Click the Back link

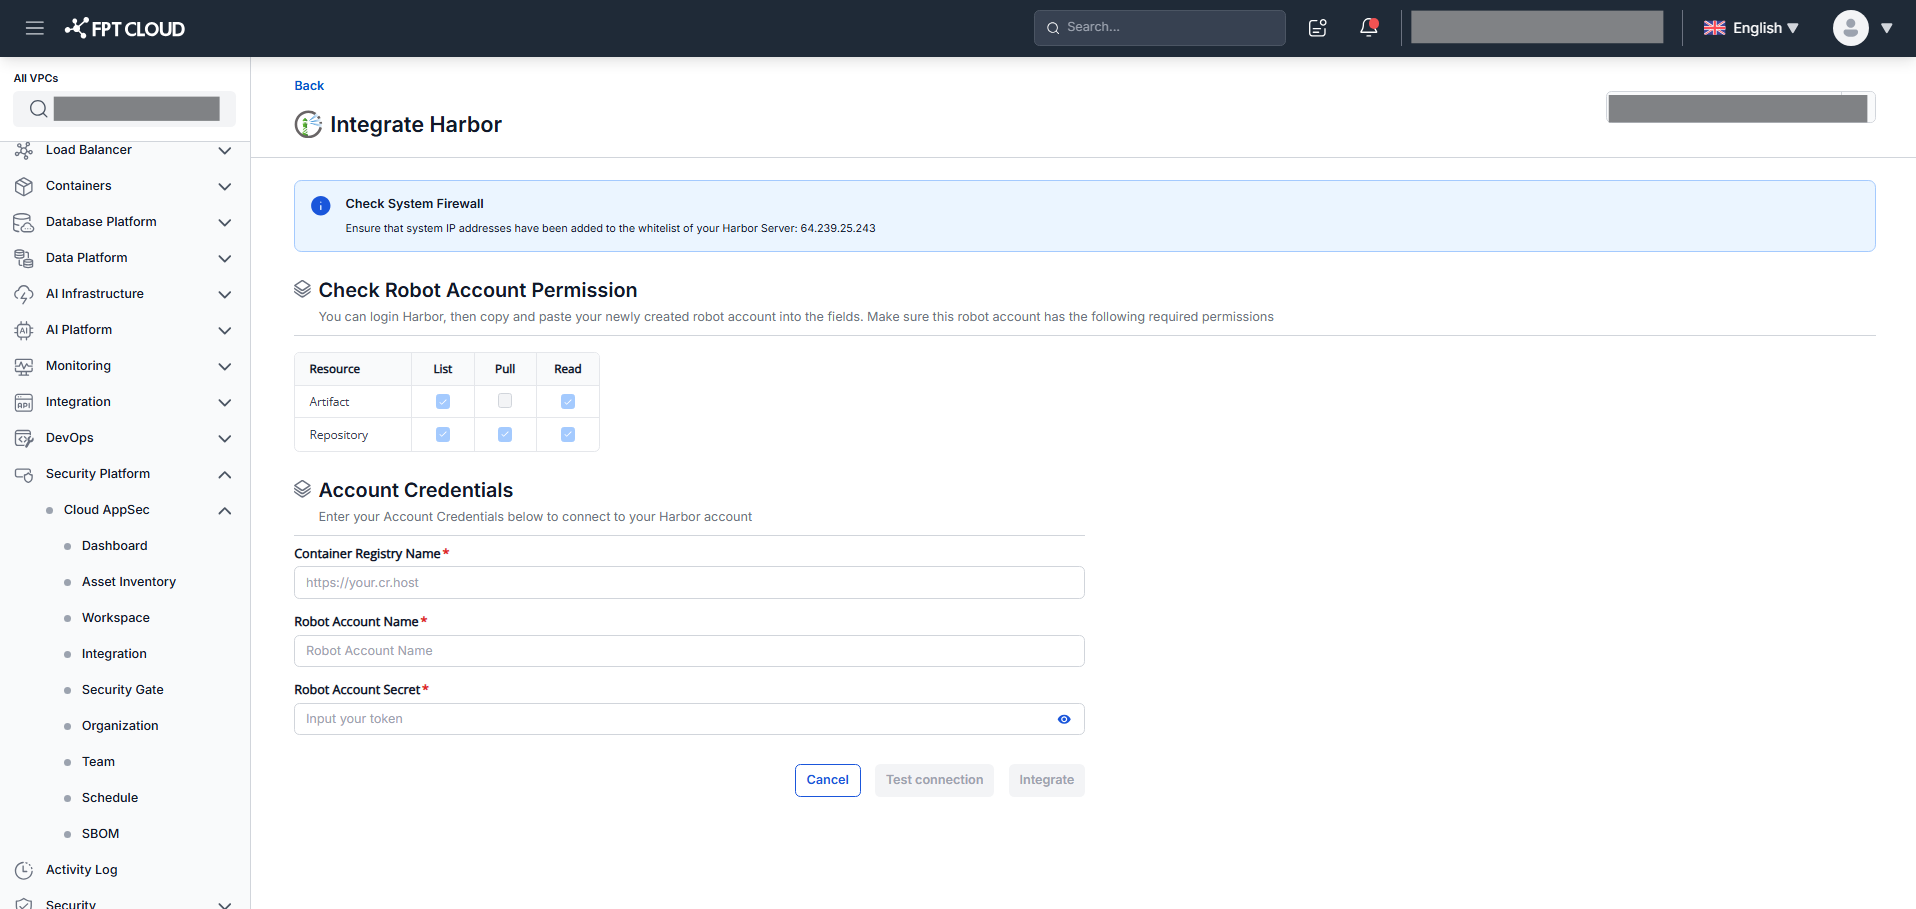click(309, 86)
